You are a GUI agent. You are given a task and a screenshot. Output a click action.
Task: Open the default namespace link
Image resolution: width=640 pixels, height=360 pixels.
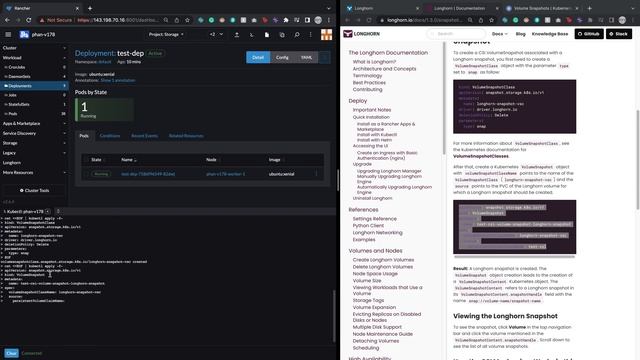point(104,62)
